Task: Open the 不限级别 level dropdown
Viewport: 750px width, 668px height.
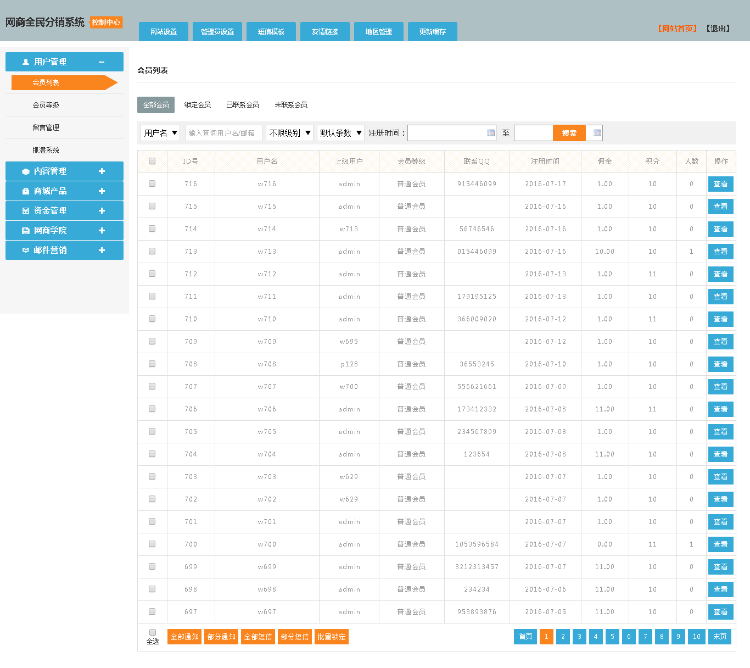Action: [290, 132]
